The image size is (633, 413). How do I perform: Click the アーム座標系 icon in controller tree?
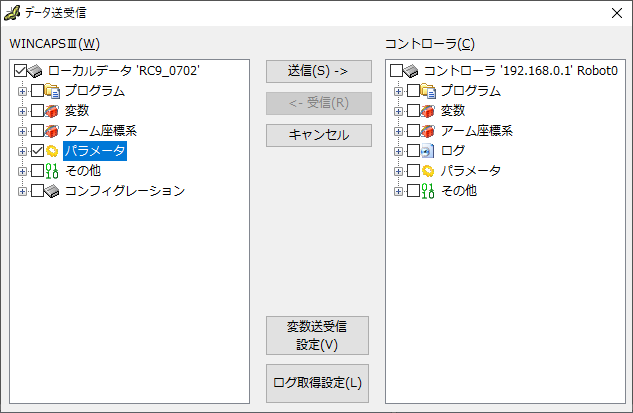(428, 131)
